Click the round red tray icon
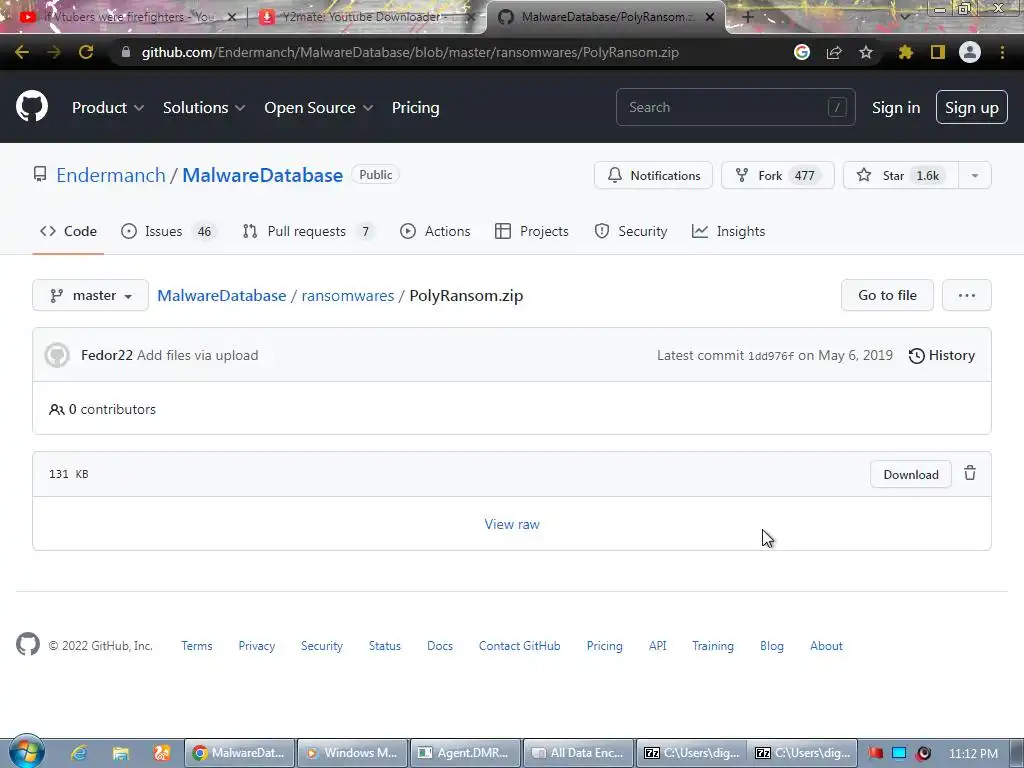The height and width of the screenshot is (768, 1024). [923, 753]
